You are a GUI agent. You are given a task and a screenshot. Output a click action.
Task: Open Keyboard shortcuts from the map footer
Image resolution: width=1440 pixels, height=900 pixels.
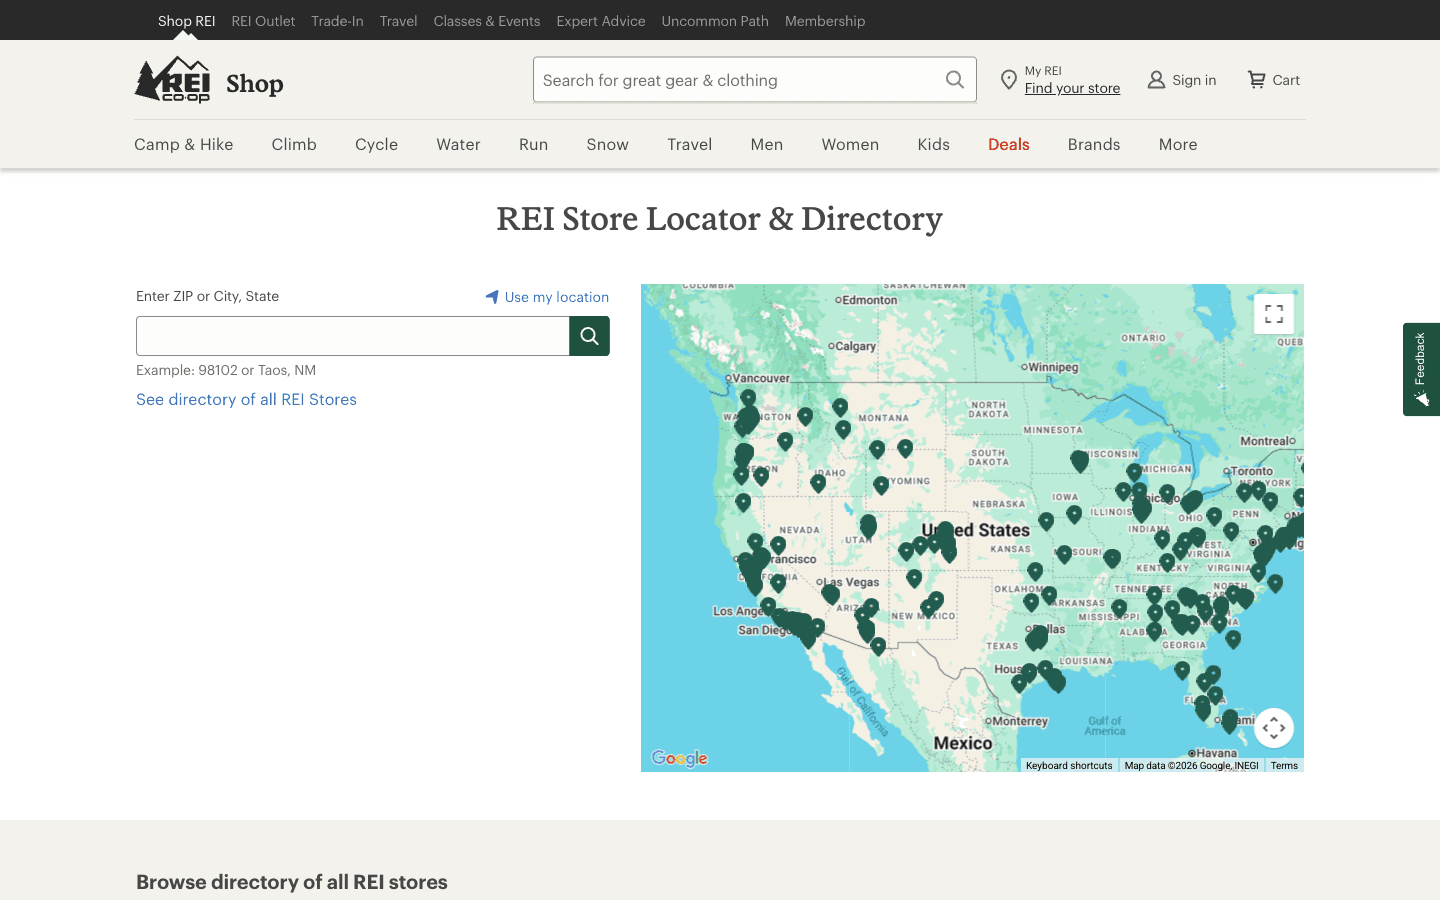click(1068, 765)
